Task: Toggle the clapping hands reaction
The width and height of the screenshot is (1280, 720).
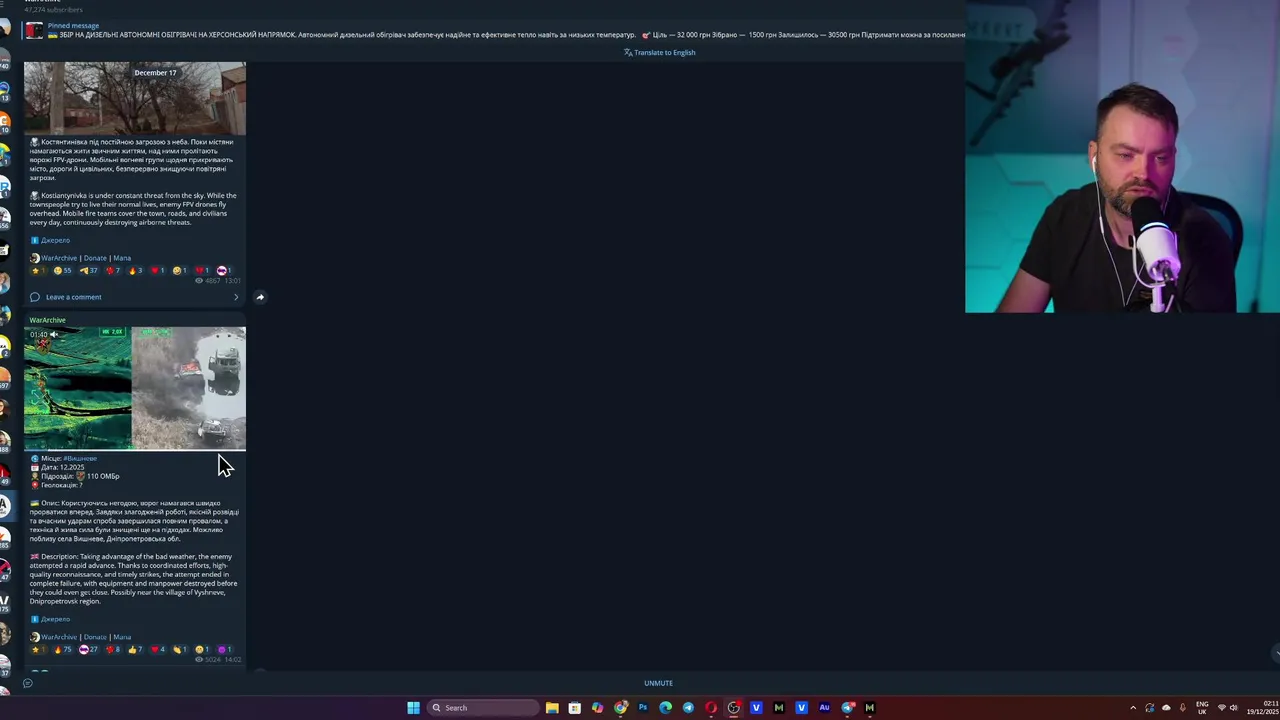Action: (181, 650)
